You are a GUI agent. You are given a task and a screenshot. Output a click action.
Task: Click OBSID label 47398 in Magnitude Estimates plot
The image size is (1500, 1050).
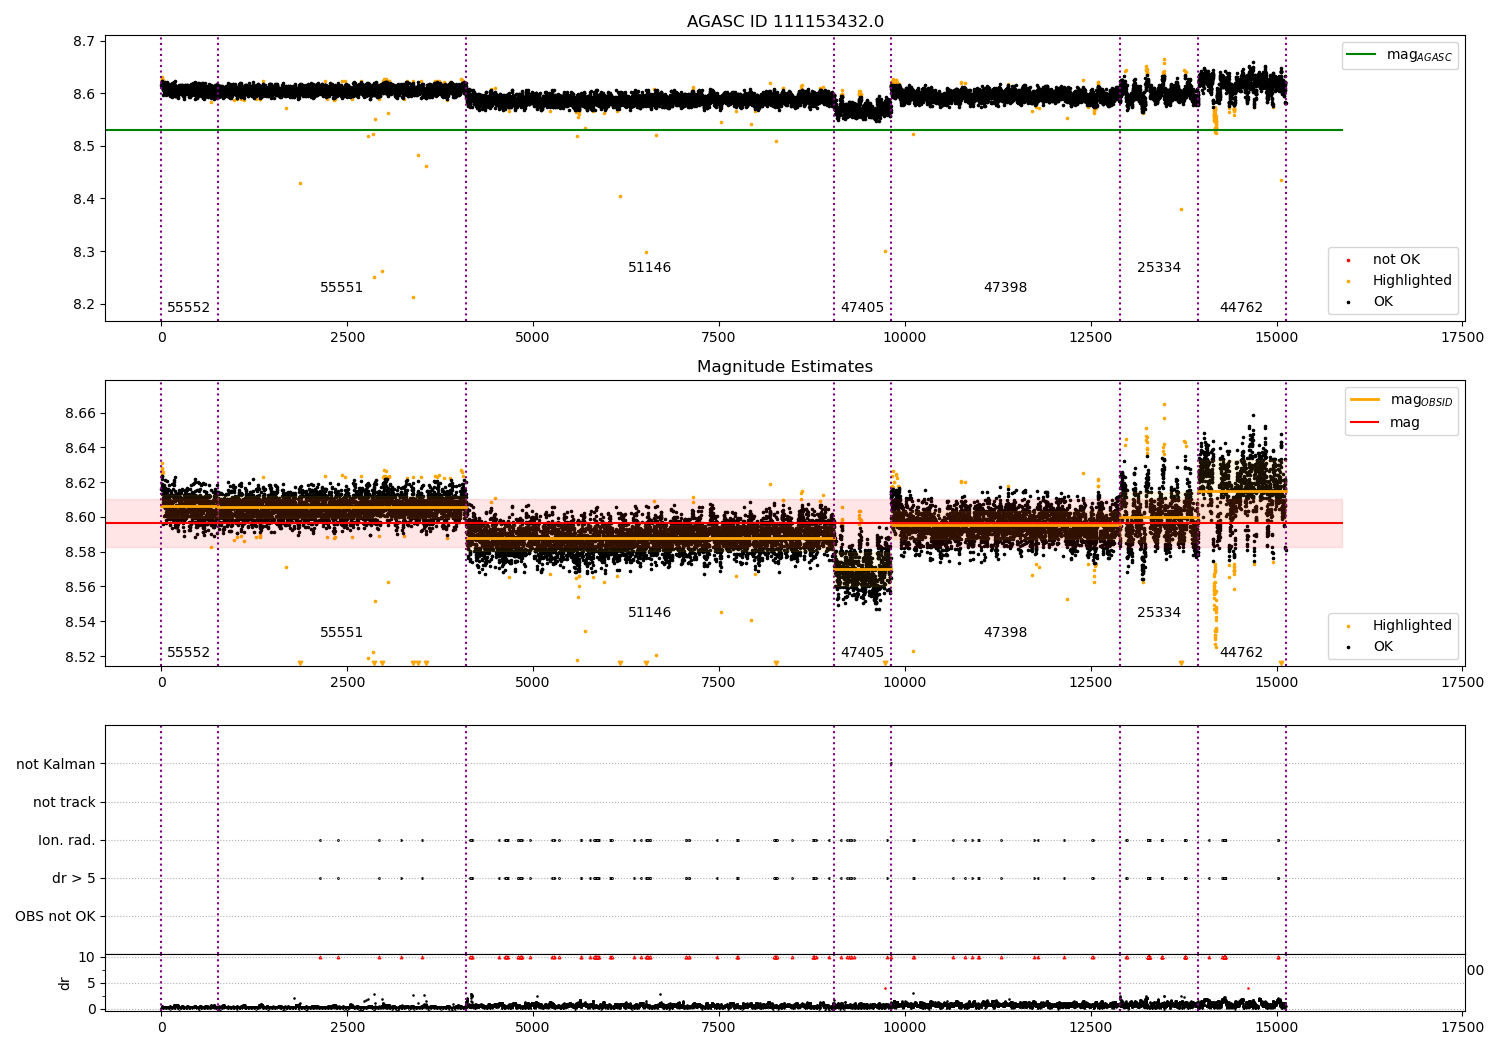pyautogui.click(x=1005, y=632)
